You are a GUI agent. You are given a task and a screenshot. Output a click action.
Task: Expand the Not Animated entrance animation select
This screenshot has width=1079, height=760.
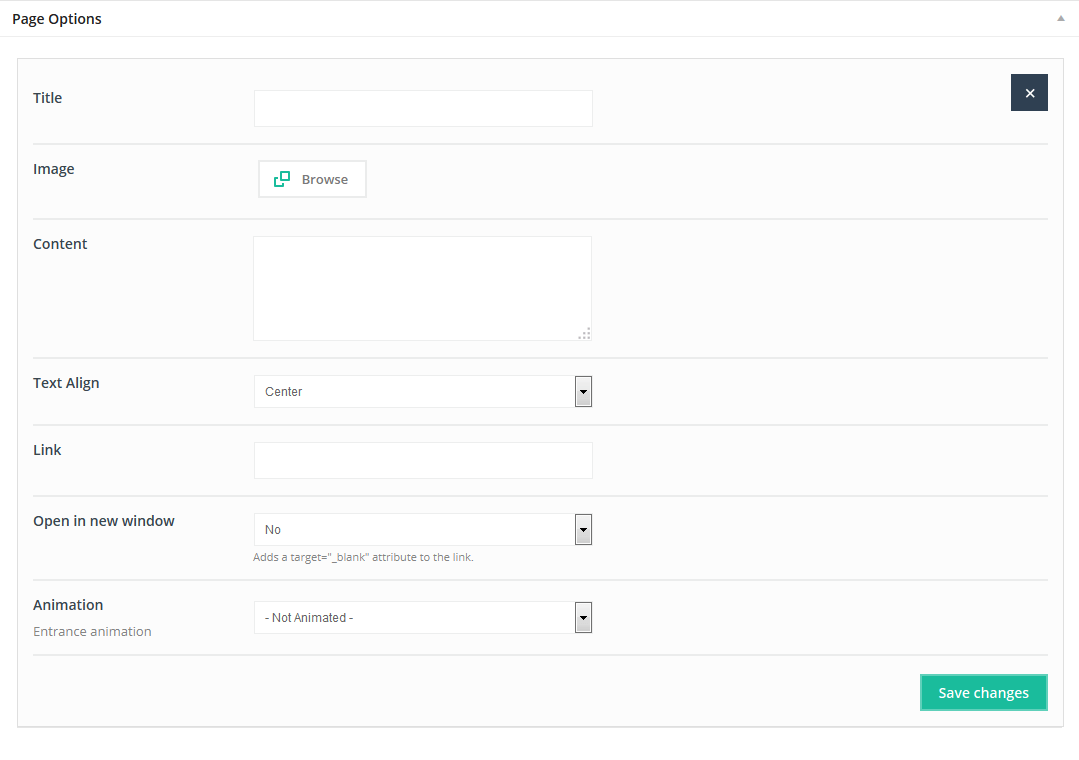[x=414, y=618]
